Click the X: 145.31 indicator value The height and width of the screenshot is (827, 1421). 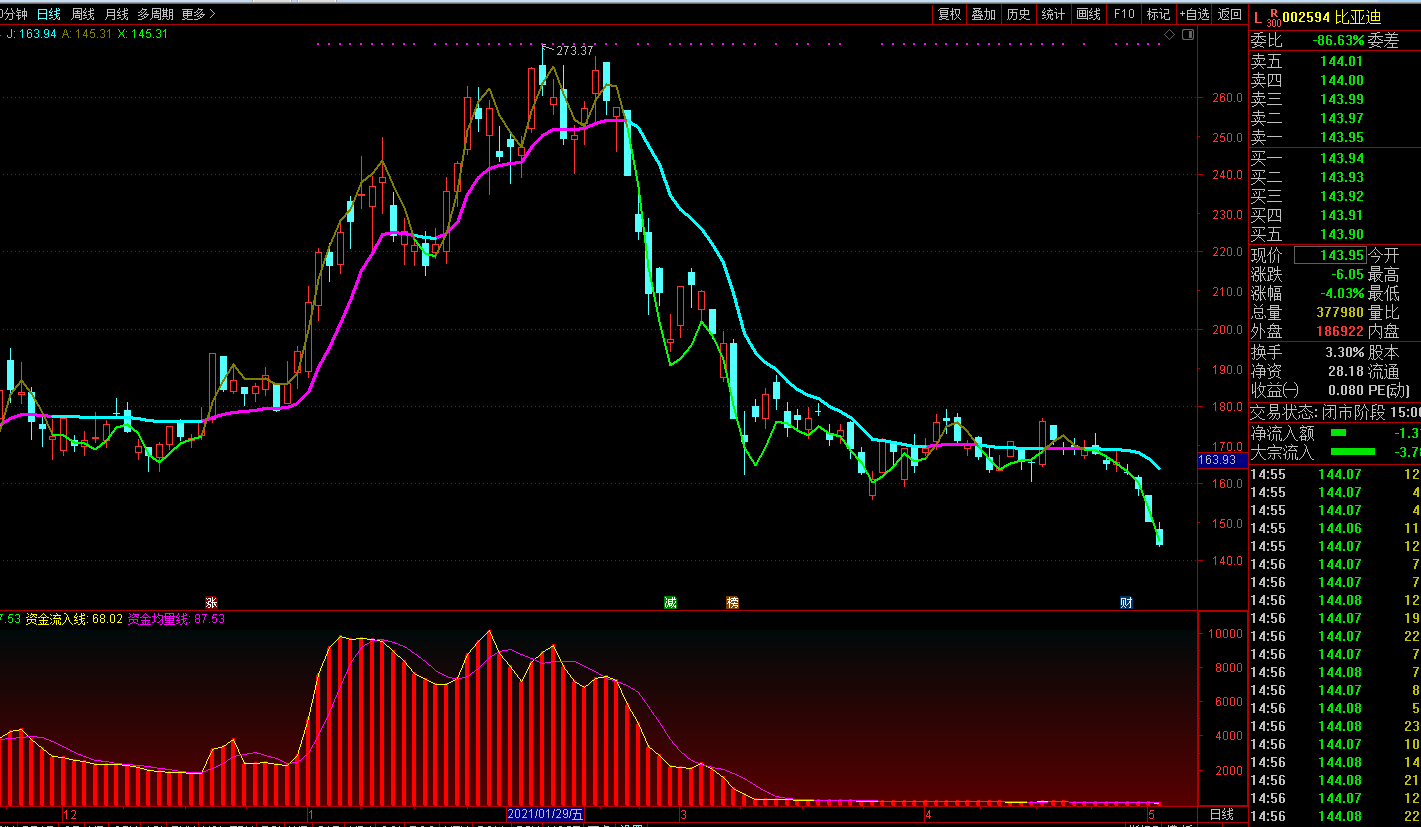(143, 33)
